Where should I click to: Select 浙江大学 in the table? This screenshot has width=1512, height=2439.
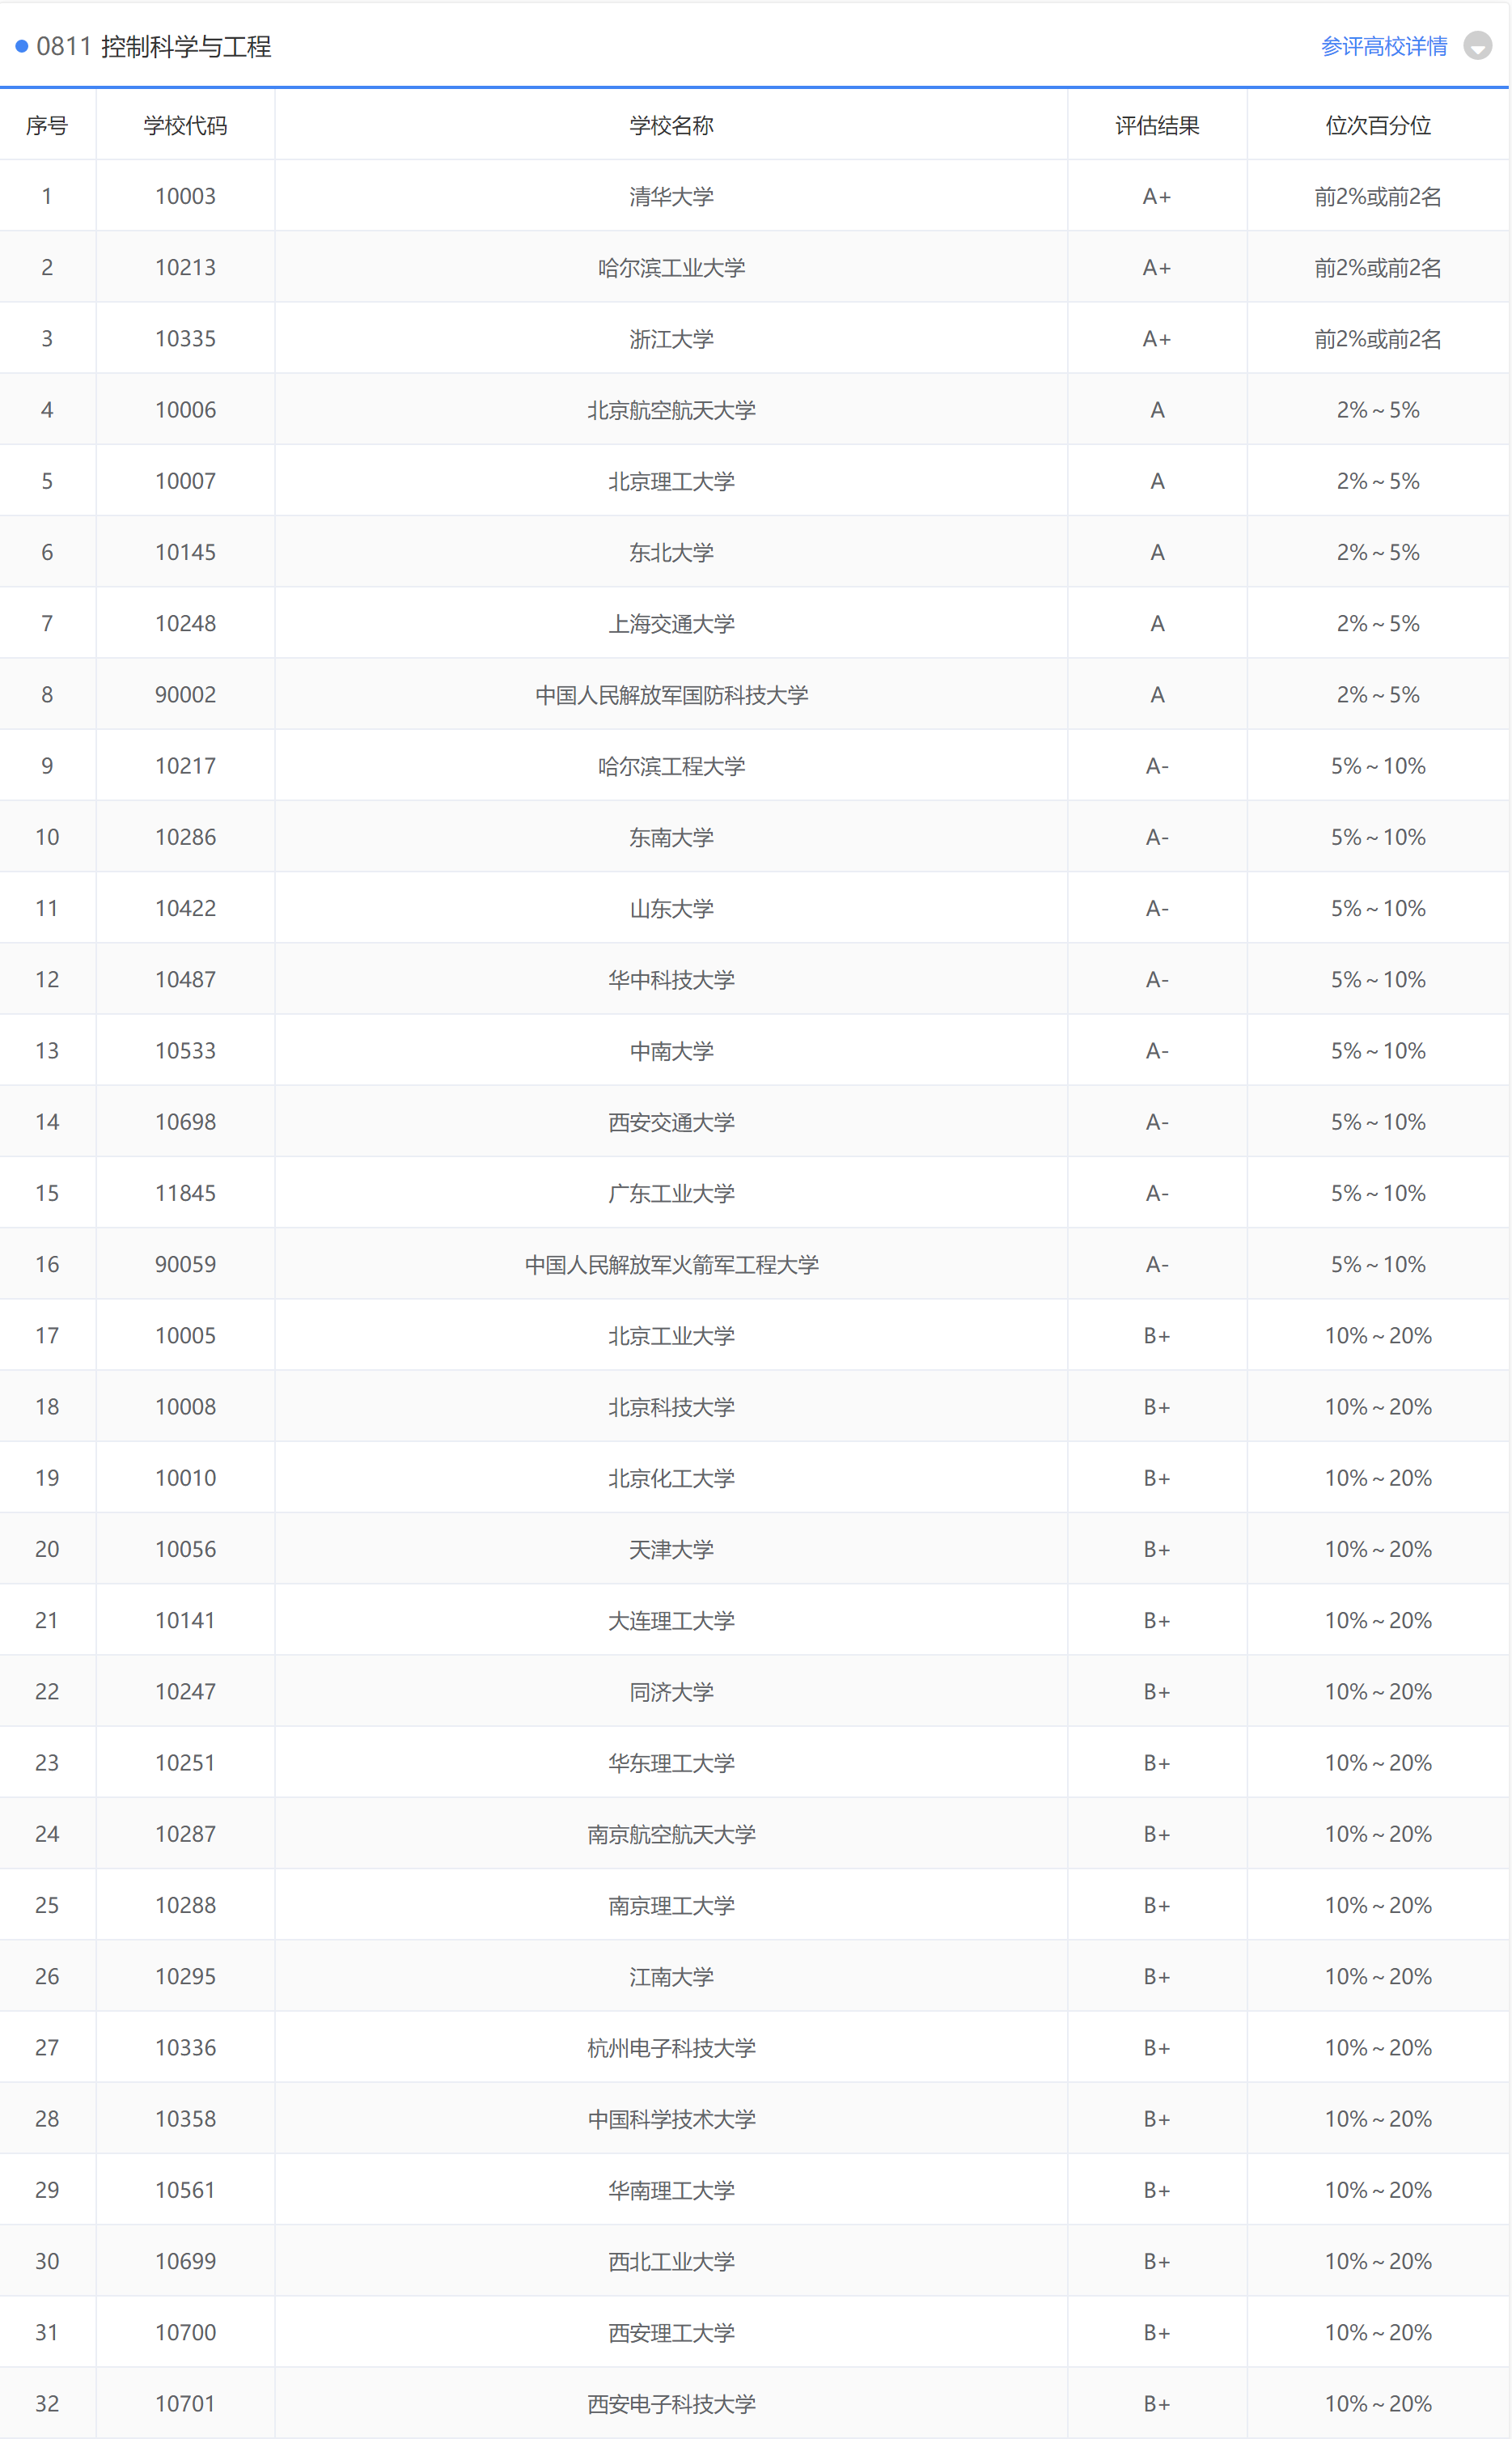(x=671, y=339)
